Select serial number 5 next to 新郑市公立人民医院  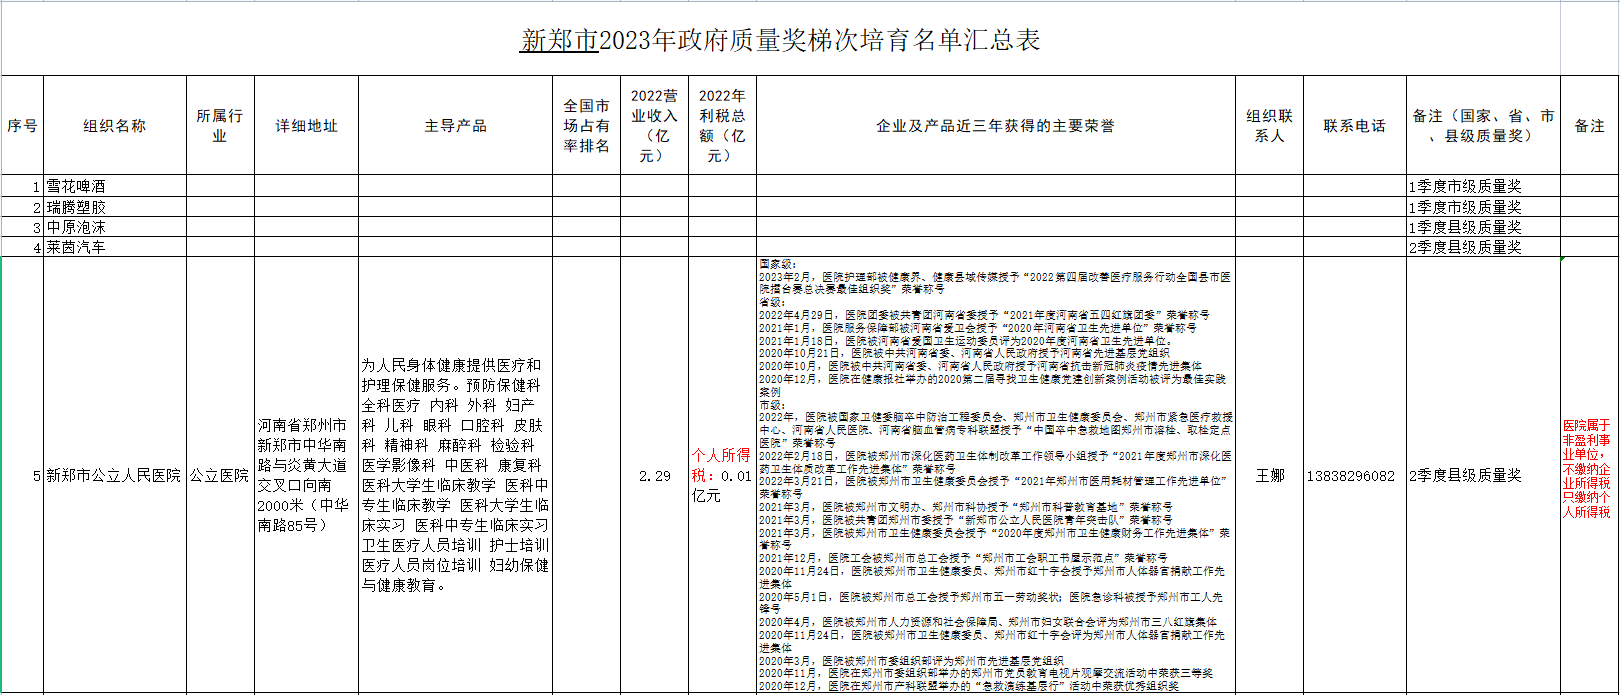point(22,476)
